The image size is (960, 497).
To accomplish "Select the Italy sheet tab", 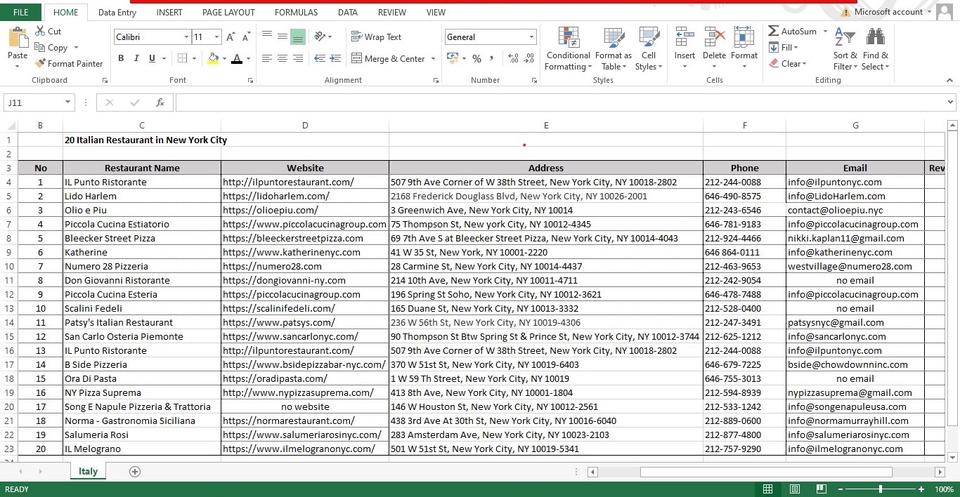I will (88, 471).
